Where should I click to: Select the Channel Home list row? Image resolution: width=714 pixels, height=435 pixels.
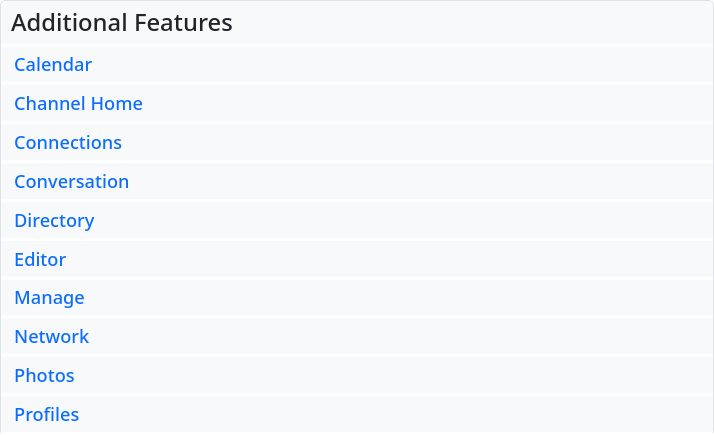point(357,104)
